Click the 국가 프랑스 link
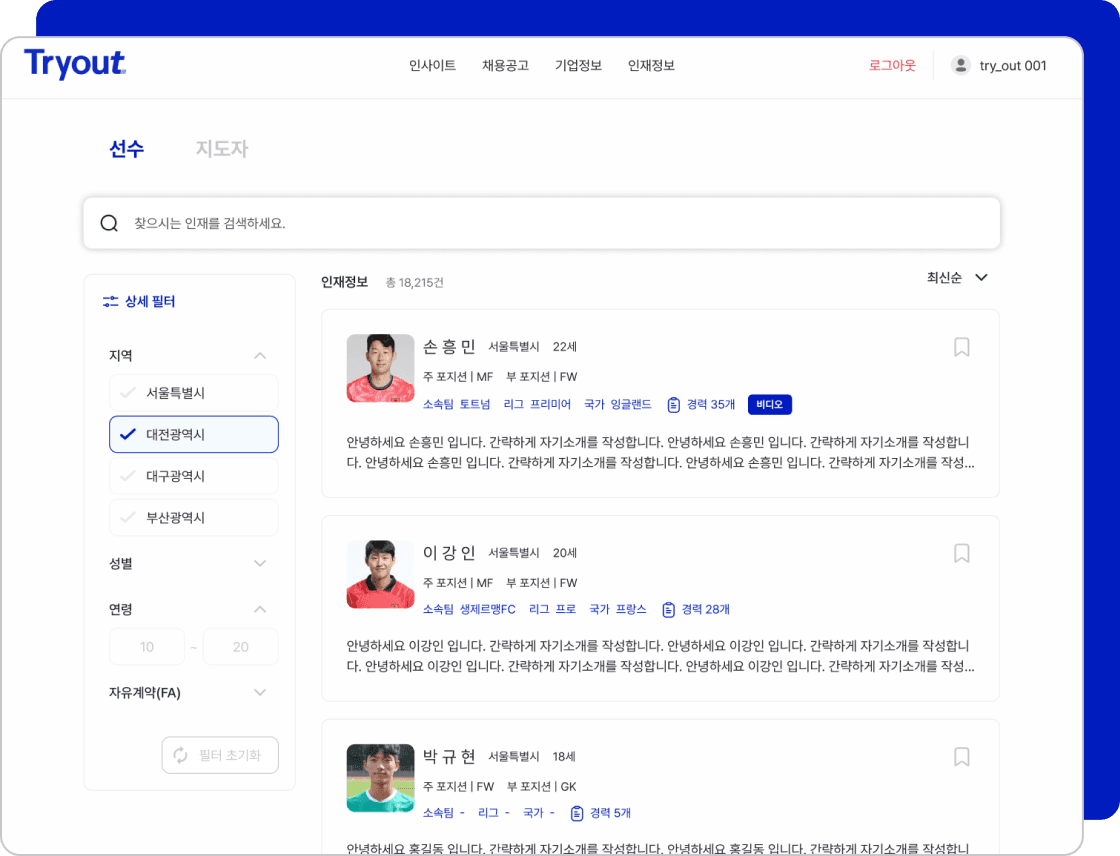1120x856 pixels. (618, 609)
